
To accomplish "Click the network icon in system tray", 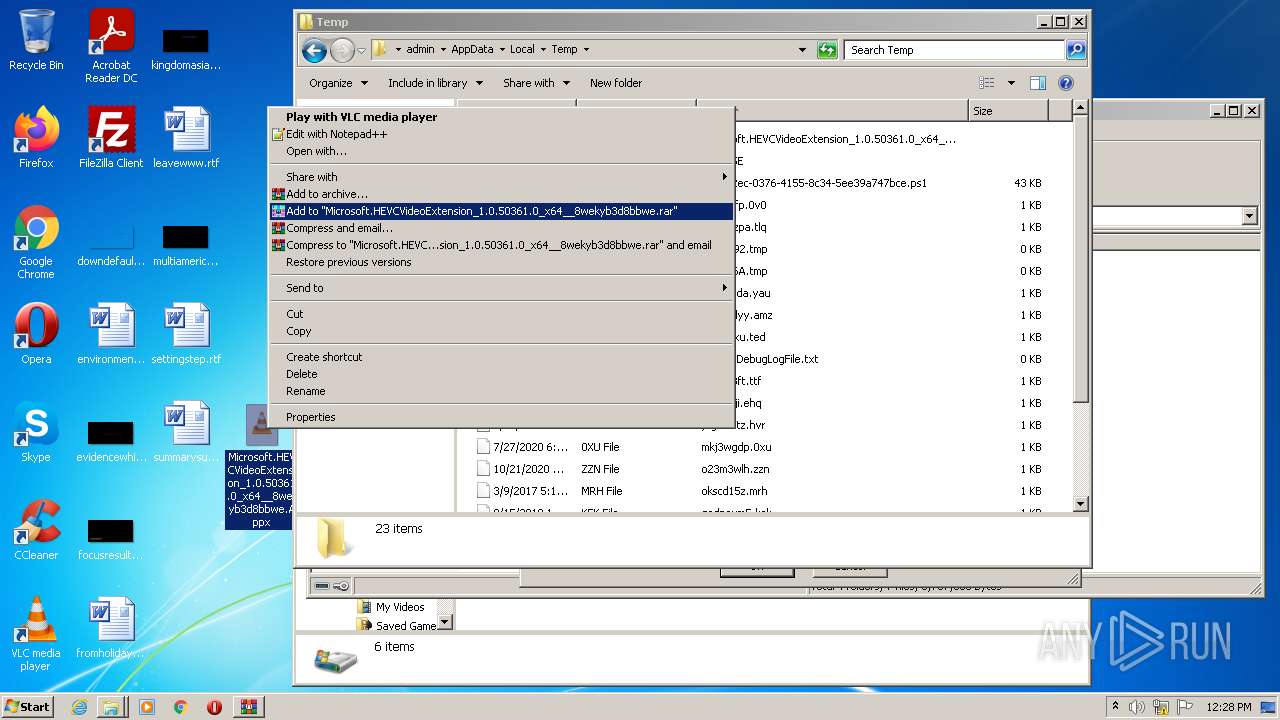I will (x=1159, y=707).
